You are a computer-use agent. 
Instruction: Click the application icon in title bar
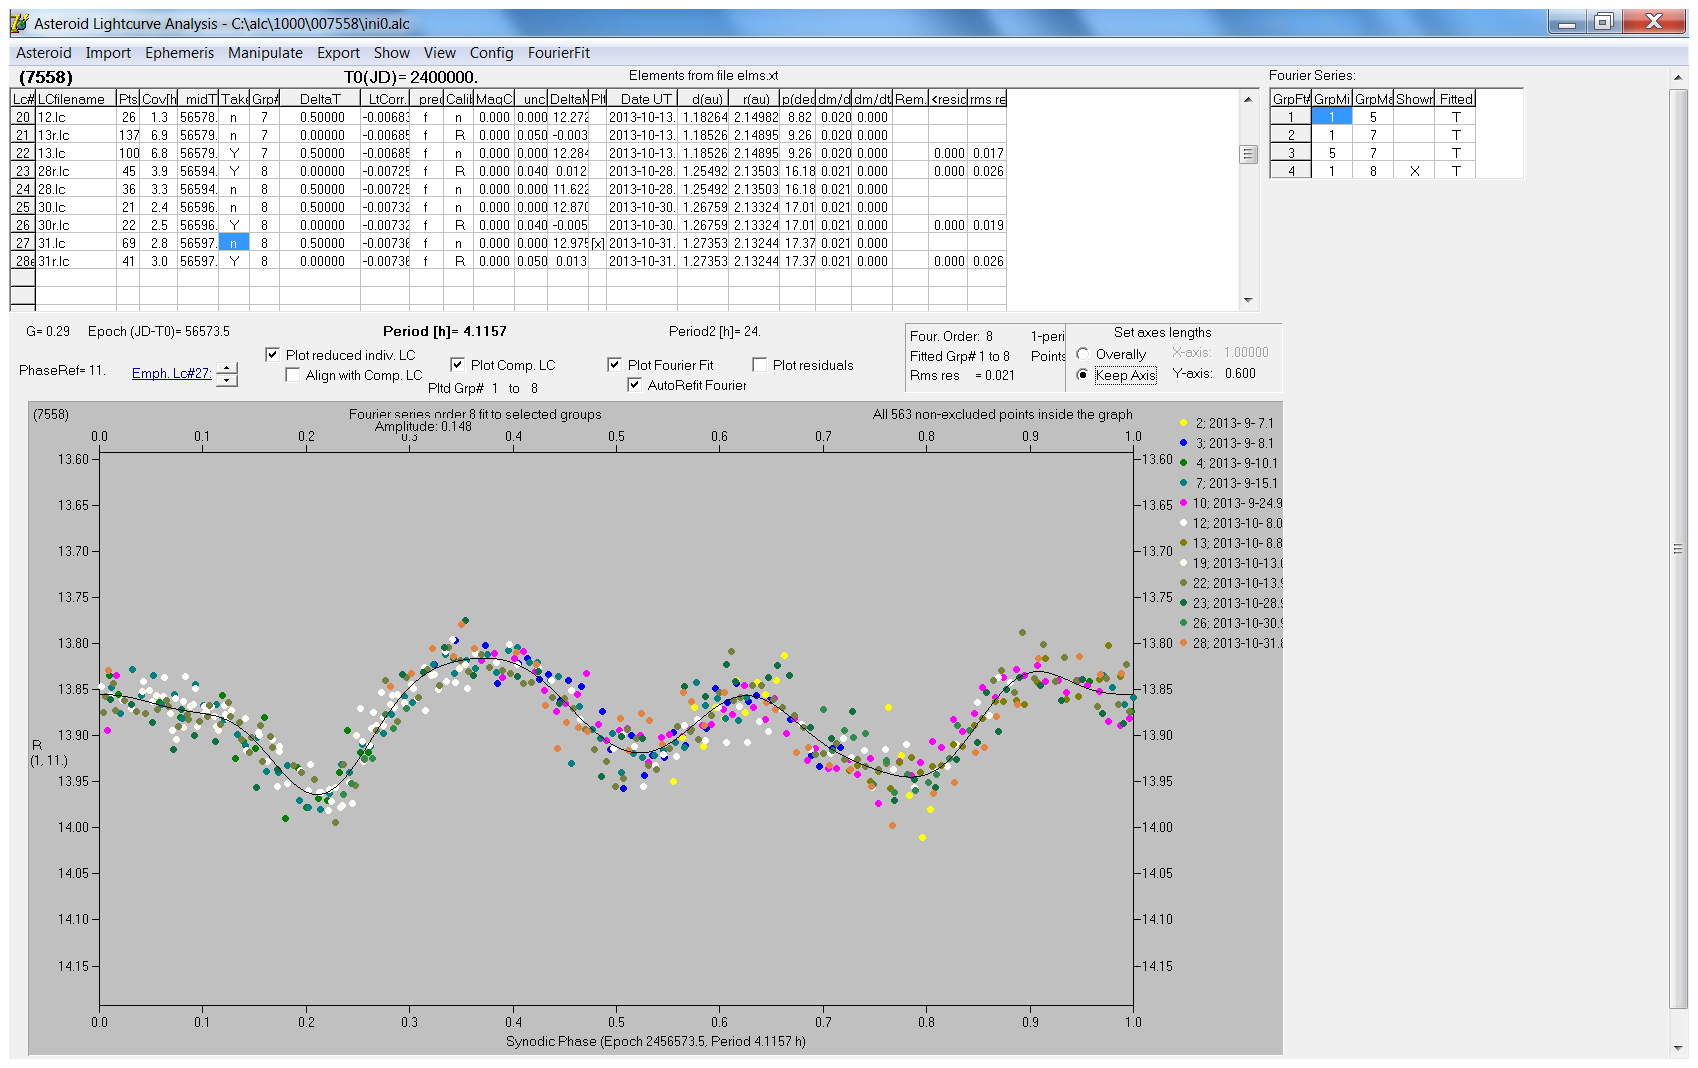coord(20,23)
